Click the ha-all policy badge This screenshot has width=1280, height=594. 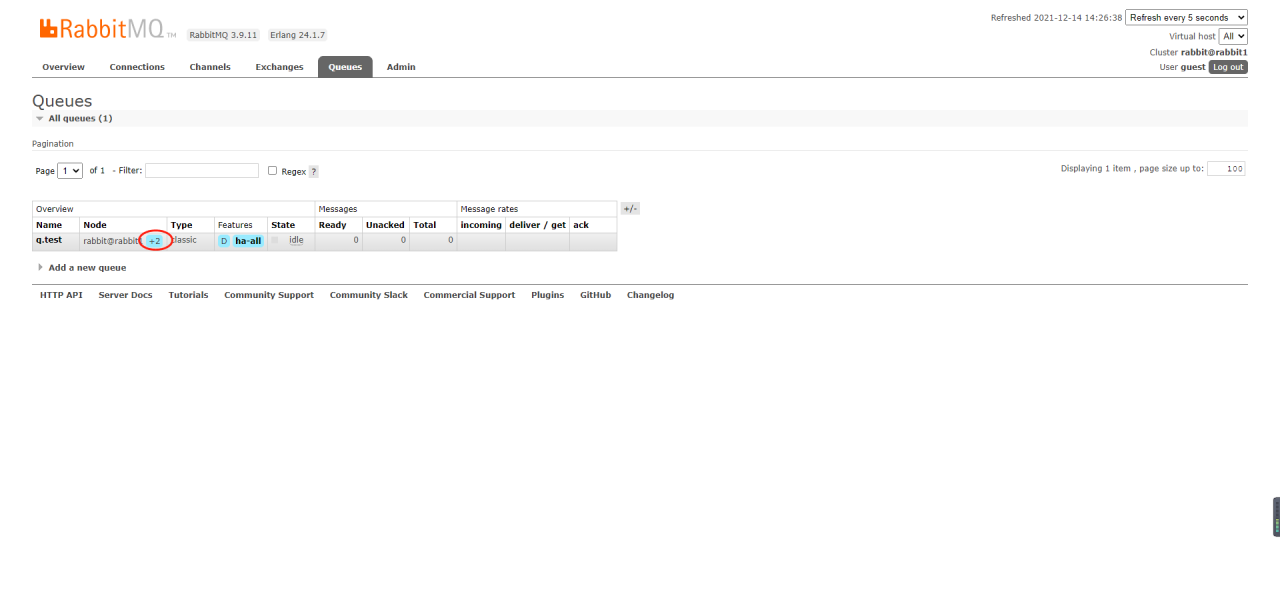point(248,241)
